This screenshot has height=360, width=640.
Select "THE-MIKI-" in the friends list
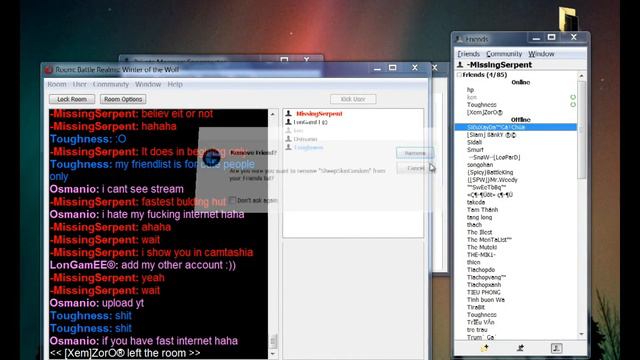pos(481,255)
